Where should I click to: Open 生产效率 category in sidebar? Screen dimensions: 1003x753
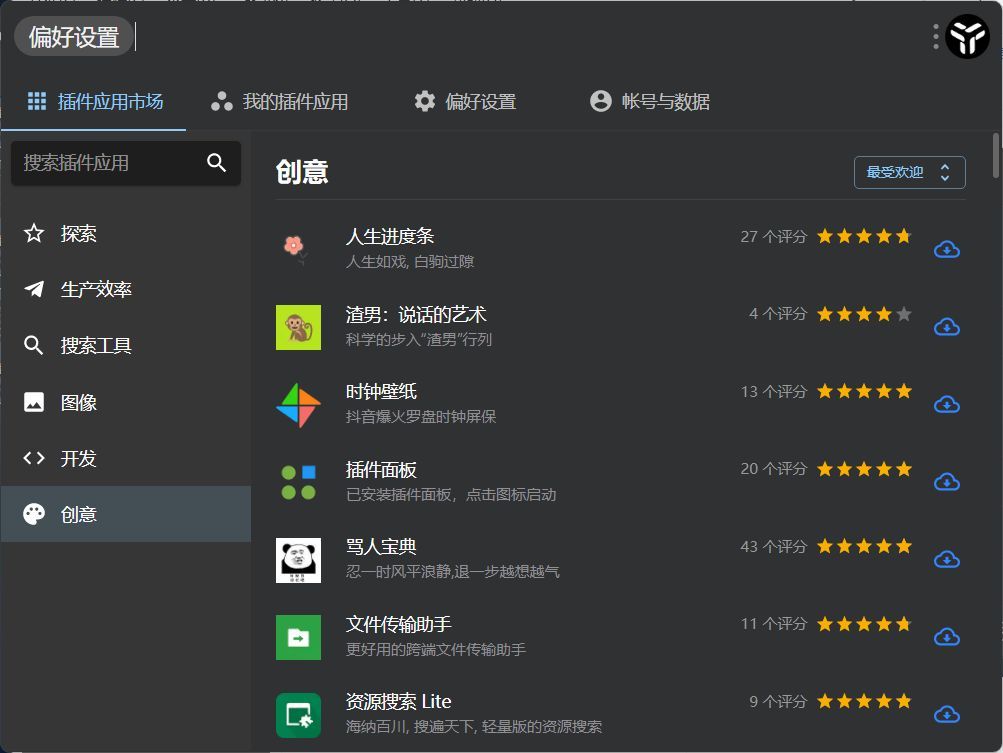coord(125,289)
